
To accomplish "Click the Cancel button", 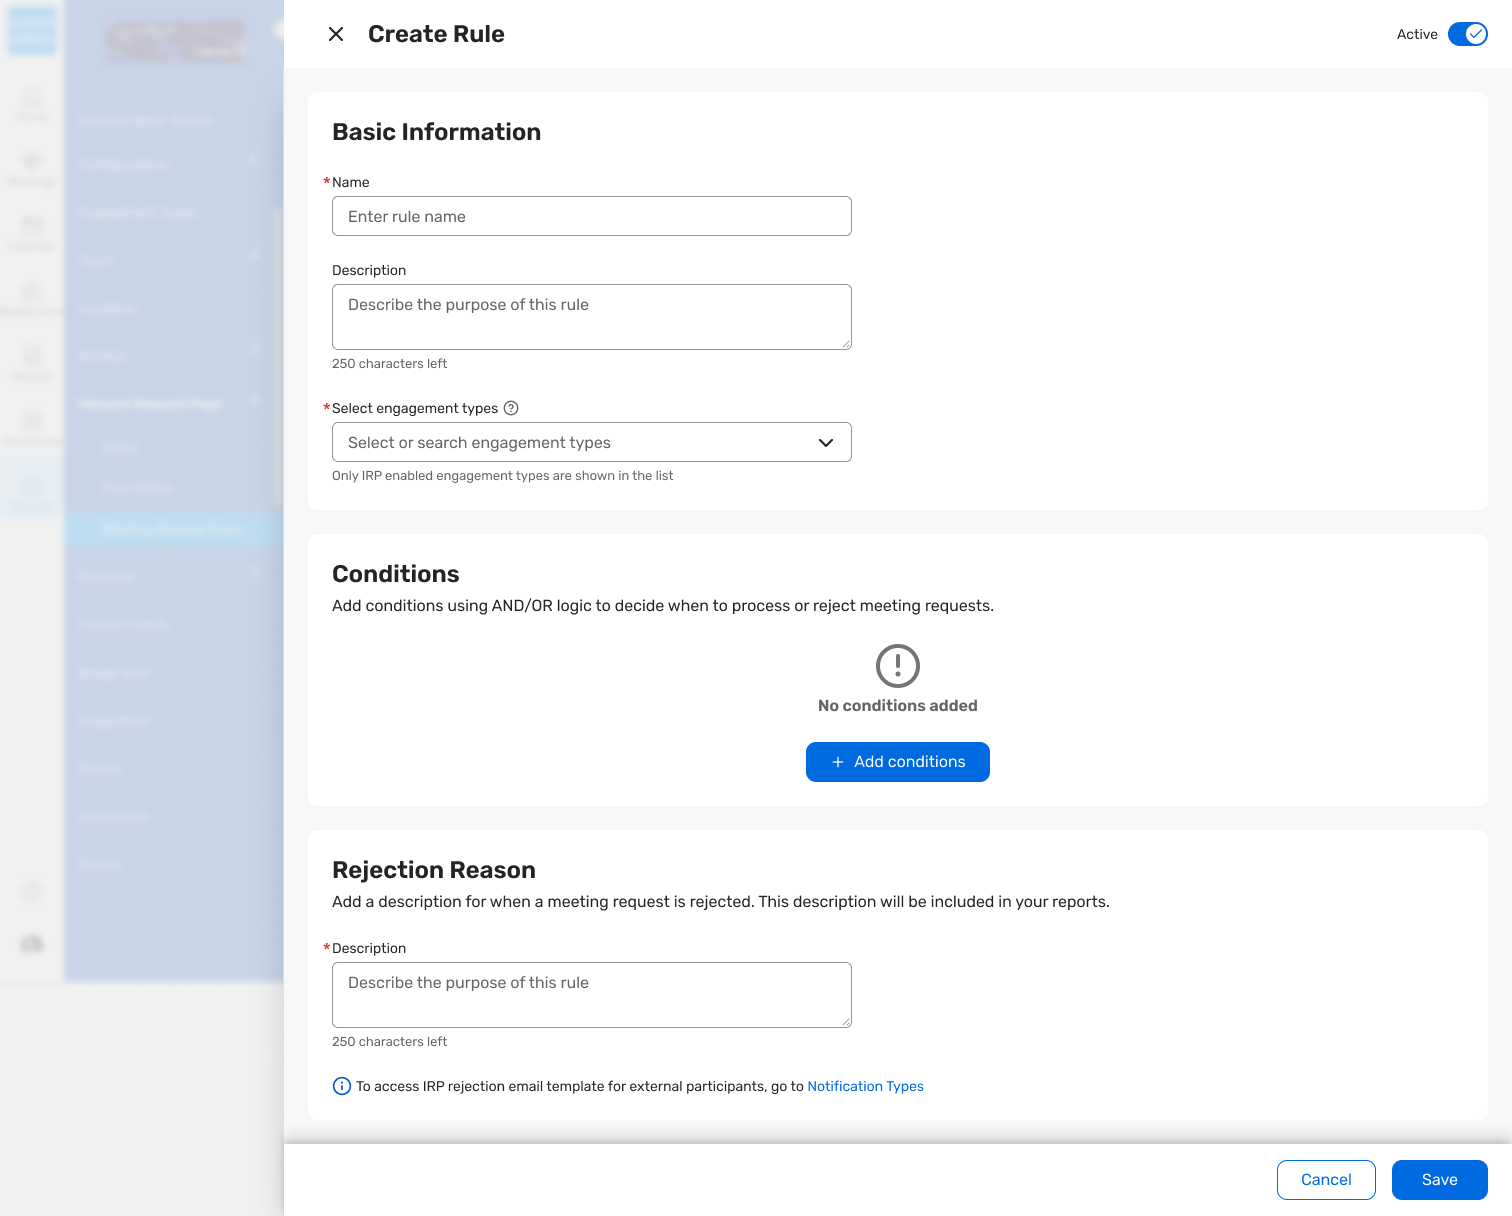I will 1326,1180.
